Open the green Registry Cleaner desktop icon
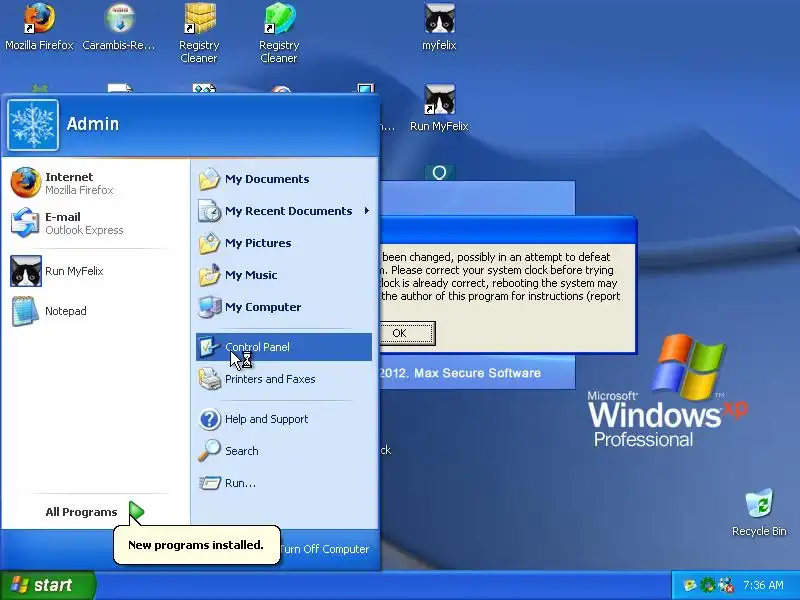The image size is (800, 600). (x=279, y=33)
